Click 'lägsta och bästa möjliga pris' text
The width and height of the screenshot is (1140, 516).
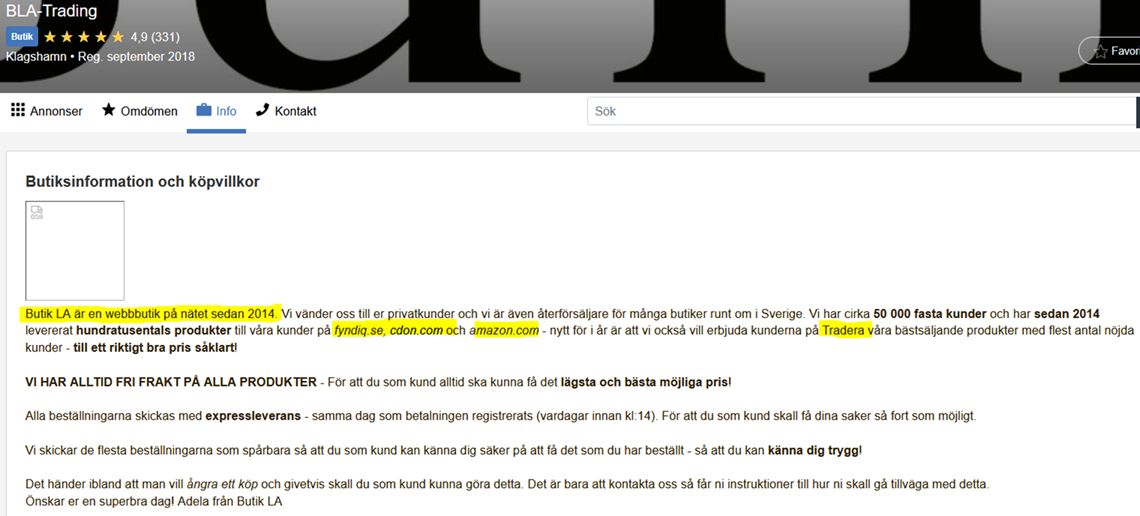(644, 382)
